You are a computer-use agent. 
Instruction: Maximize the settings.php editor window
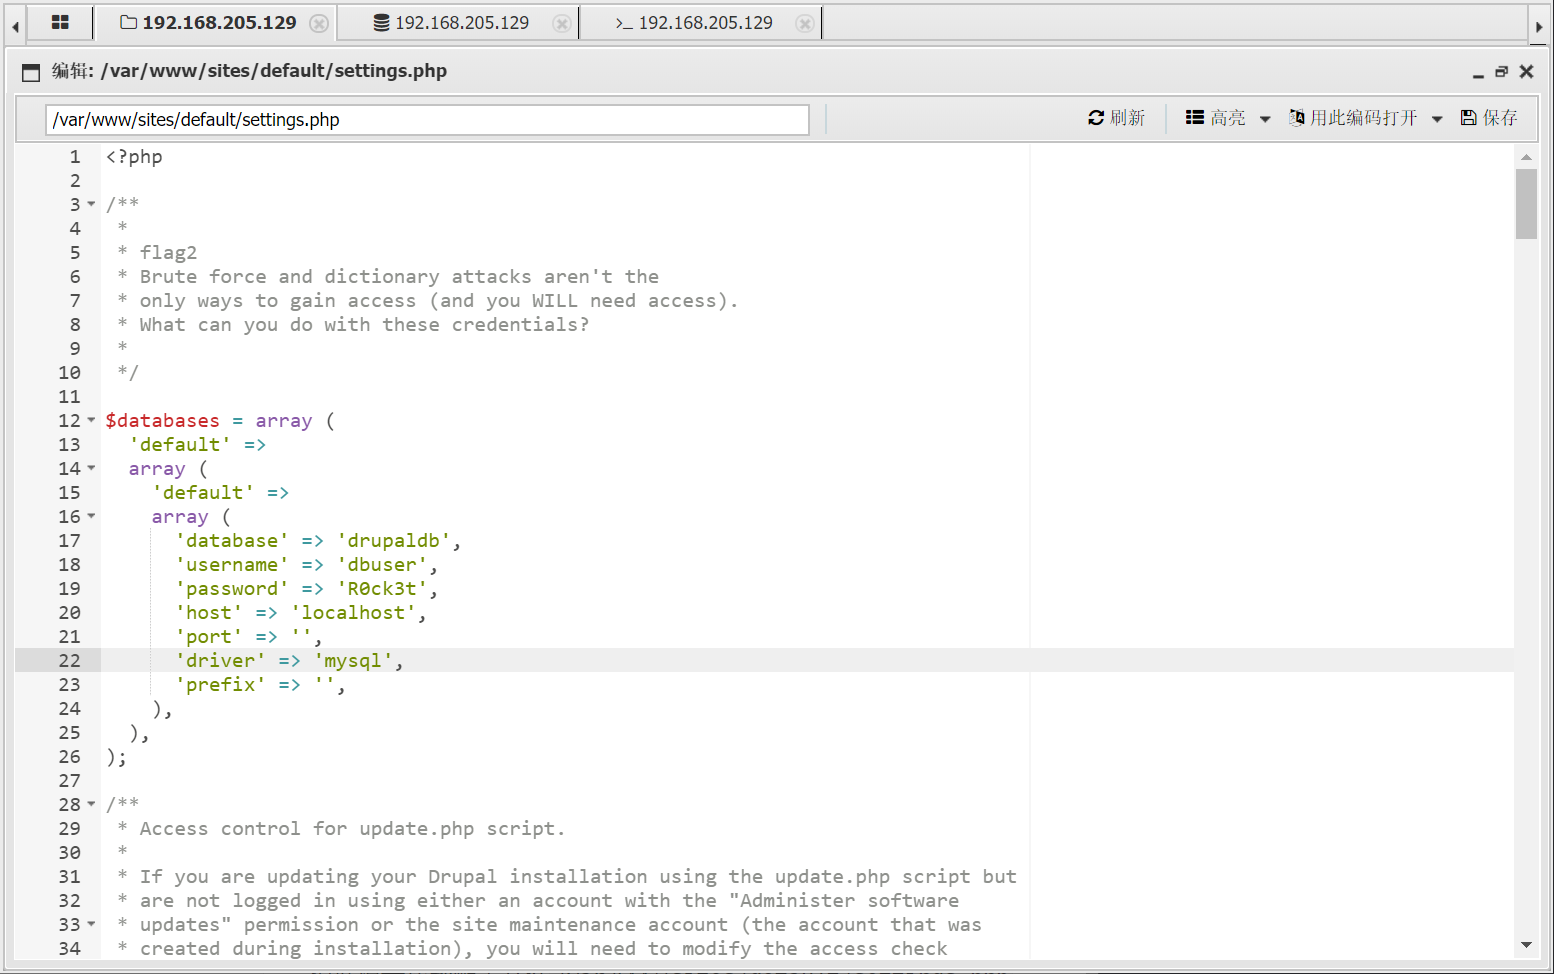[x=1501, y=72]
